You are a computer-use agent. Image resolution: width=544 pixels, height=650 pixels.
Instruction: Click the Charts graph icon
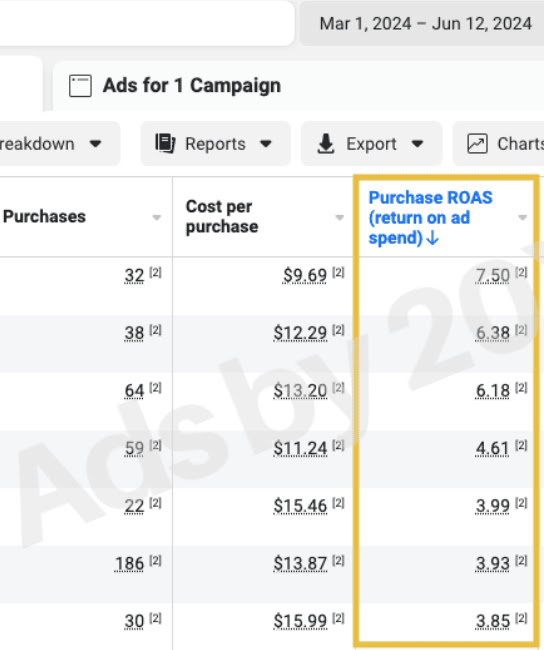(x=477, y=144)
